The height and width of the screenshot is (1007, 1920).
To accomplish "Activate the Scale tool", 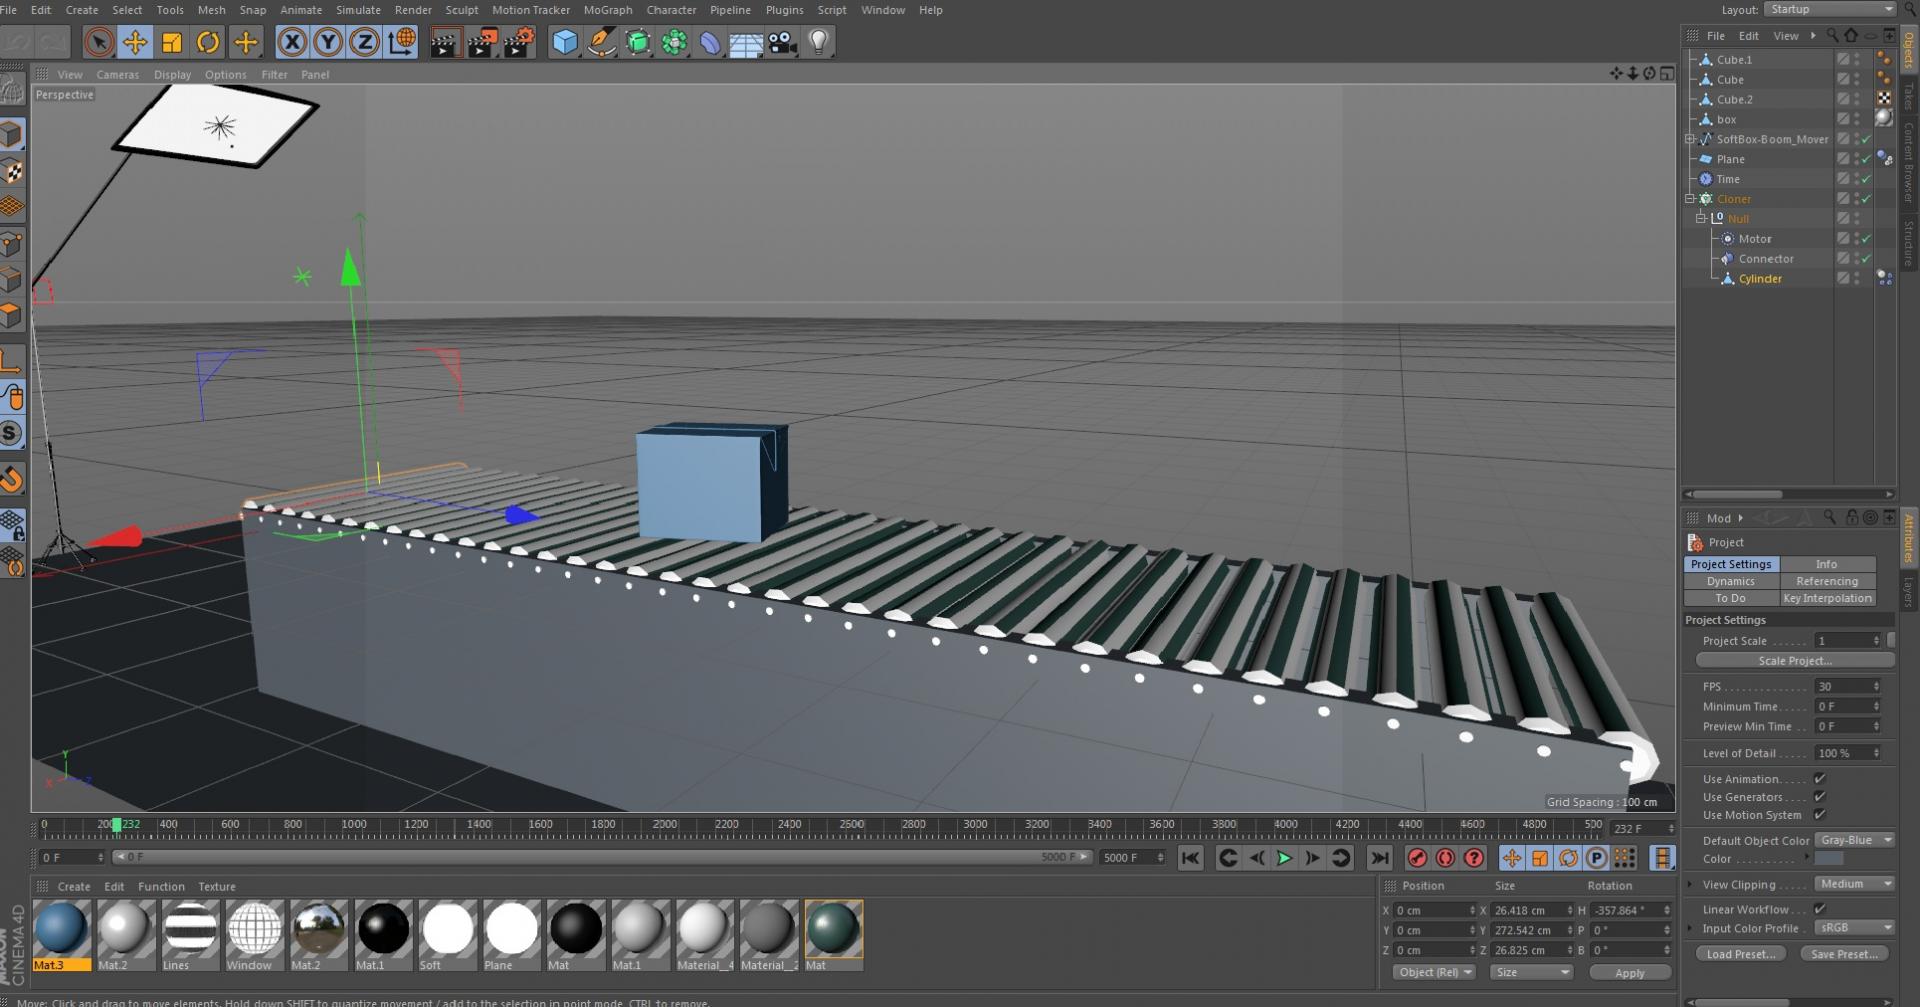I will 172,42.
